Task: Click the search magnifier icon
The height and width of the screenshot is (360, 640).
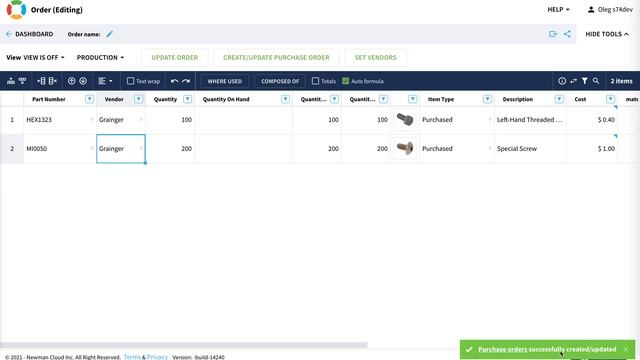Action: 596,81
